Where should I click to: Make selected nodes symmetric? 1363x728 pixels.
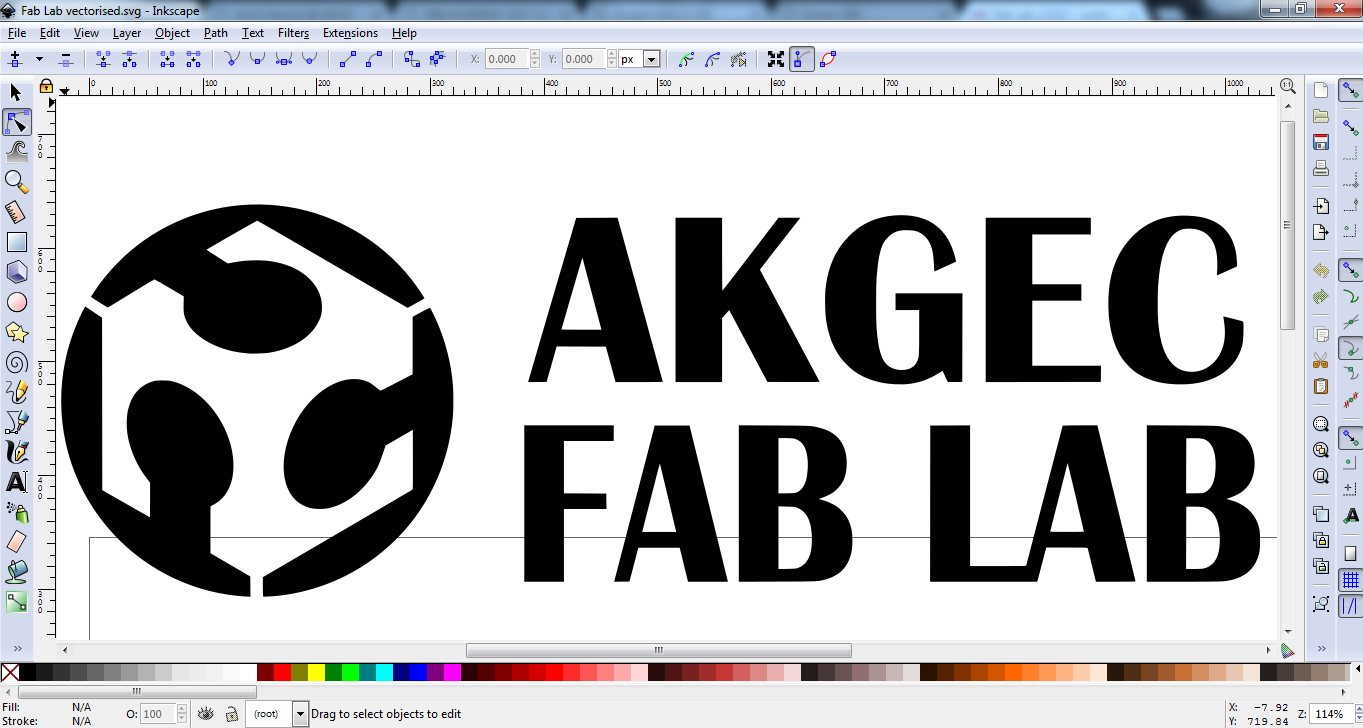pos(283,59)
